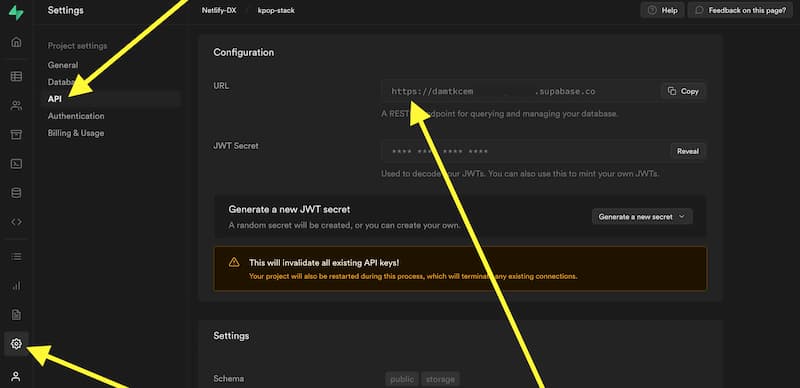Select the API settings item
This screenshot has height=388, width=800.
(x=111, y=99)
